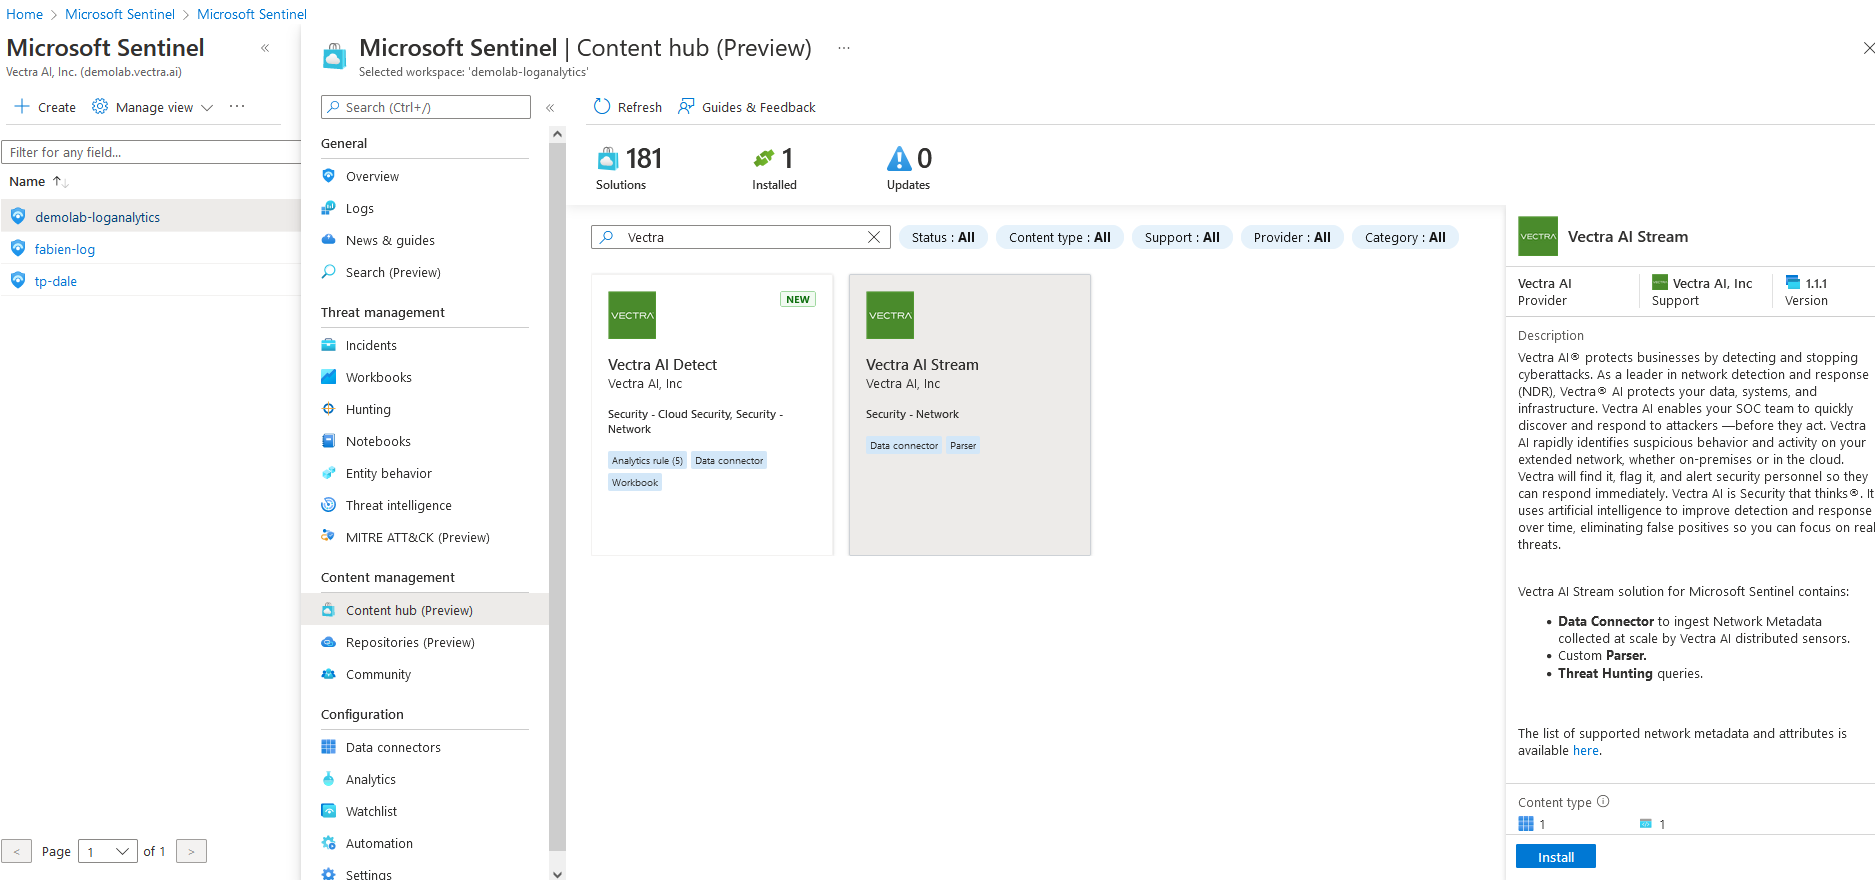The image size is (1875, 880).
Task: Open the page number dropdown
Action: point(107,851)
